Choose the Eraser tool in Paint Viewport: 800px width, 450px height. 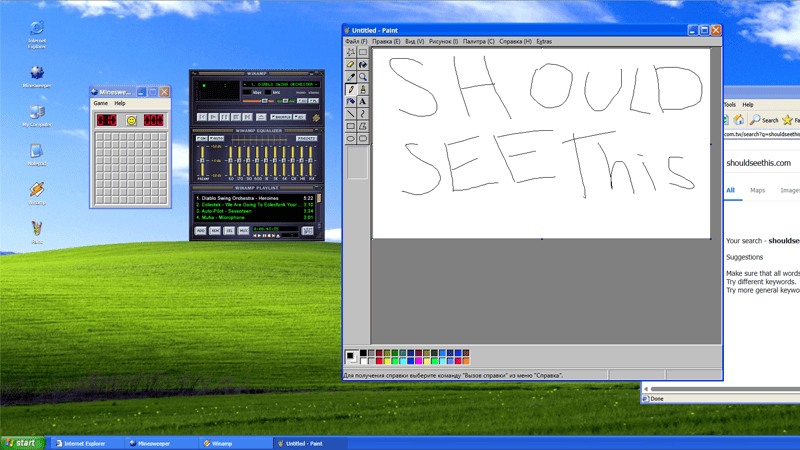pos(351,64)
